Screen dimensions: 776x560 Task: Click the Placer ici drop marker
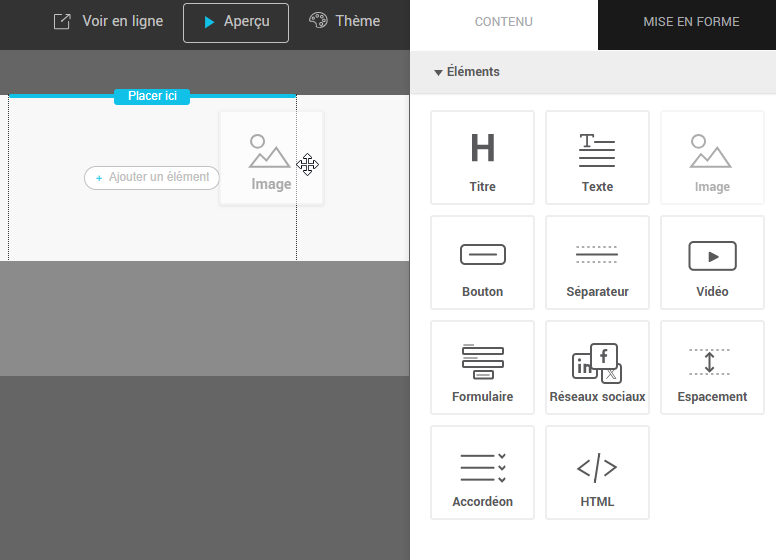[152, 96]
